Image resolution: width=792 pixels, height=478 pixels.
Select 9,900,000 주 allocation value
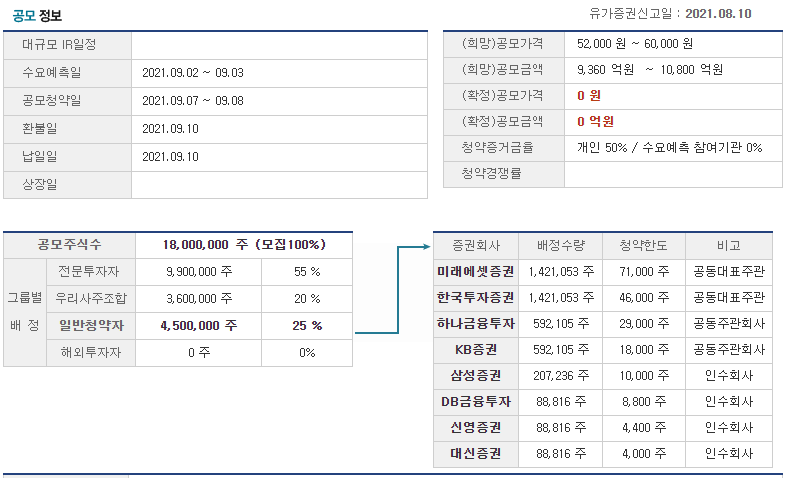pos(199,272)
